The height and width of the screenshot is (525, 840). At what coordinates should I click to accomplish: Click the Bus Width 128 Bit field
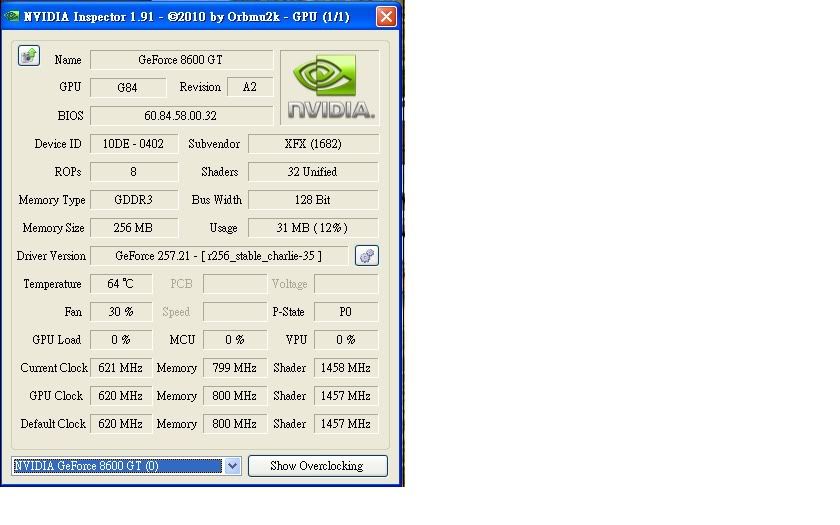(313, 200)
